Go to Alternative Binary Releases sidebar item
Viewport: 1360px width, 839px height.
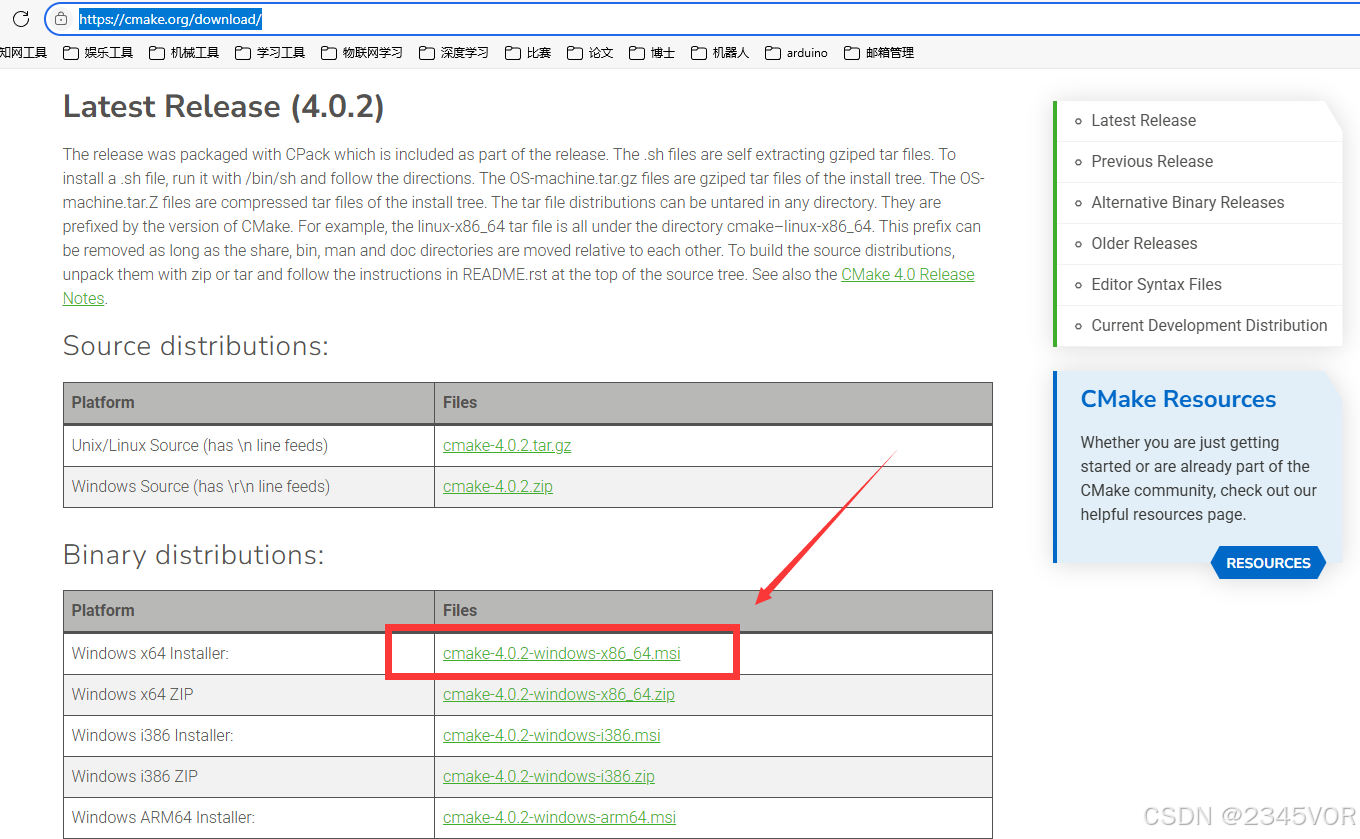(1188, 202)
